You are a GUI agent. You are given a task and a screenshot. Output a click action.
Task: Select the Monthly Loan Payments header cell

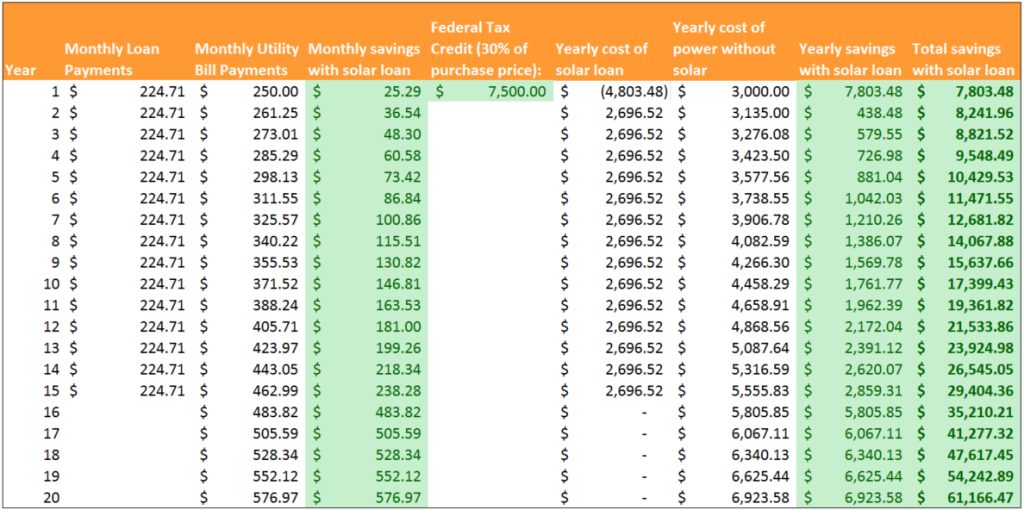112,59
